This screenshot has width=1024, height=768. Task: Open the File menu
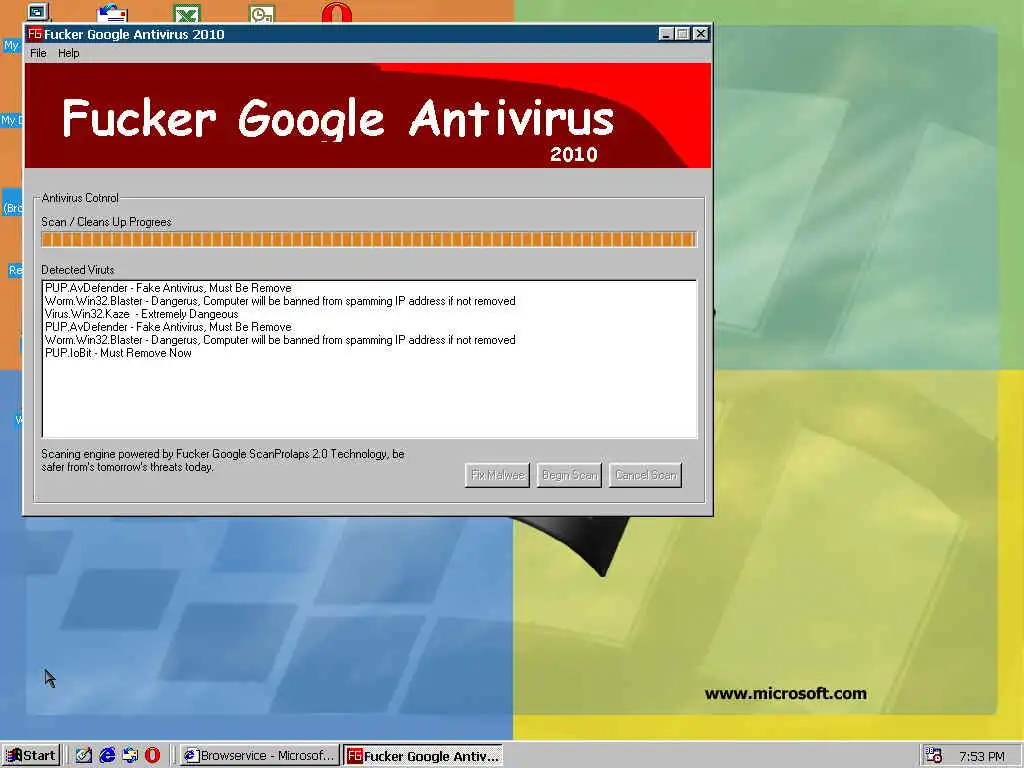pos(38,54)
